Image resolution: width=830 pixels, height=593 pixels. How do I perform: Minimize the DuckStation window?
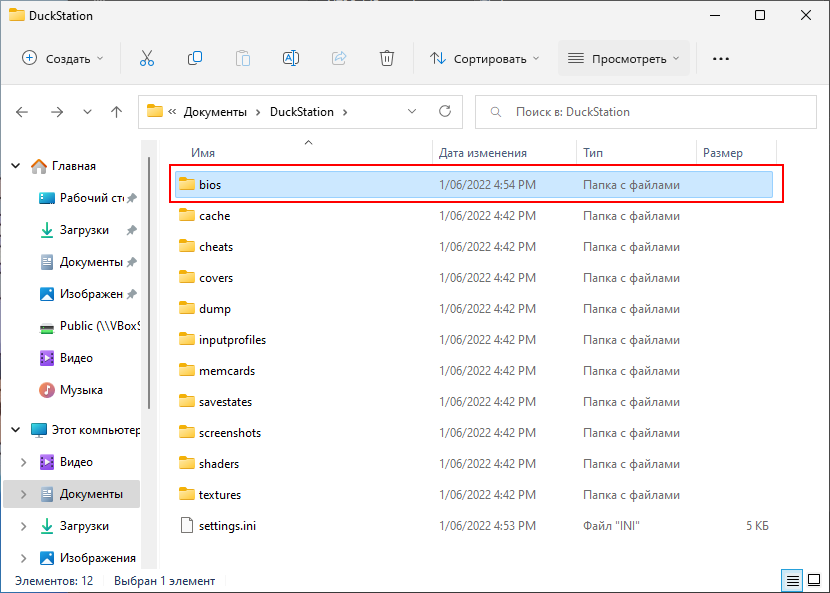(x=715, y=15)
